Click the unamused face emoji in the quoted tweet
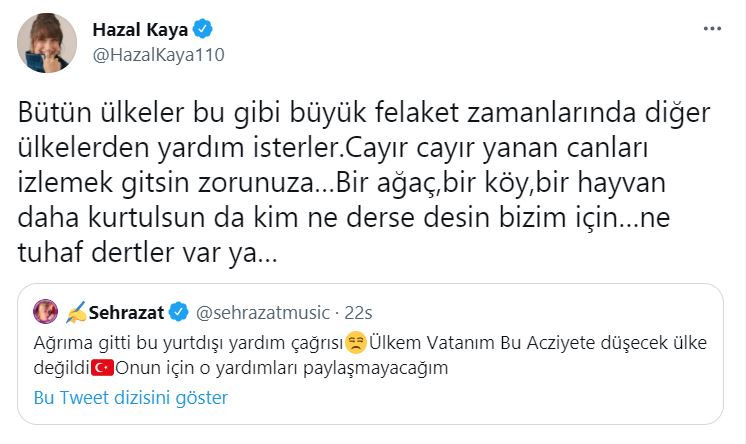The width and height of the screenshot is (746, 444). [355, 343]
